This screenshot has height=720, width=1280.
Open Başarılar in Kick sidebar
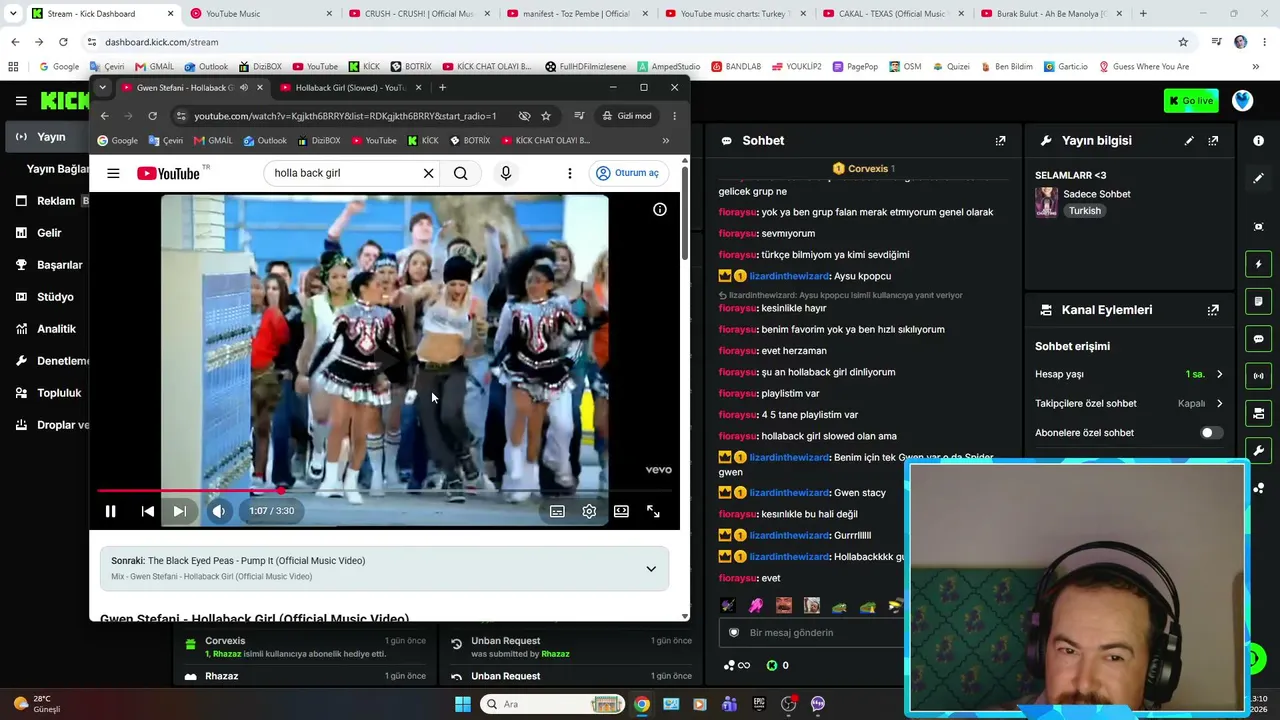[x=59, y=265]
